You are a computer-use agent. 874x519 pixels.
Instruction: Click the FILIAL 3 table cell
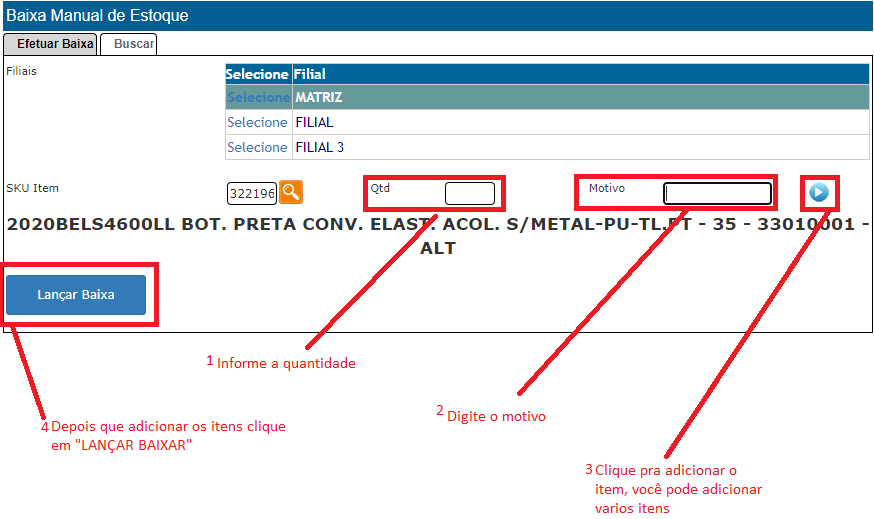point(580,147)
